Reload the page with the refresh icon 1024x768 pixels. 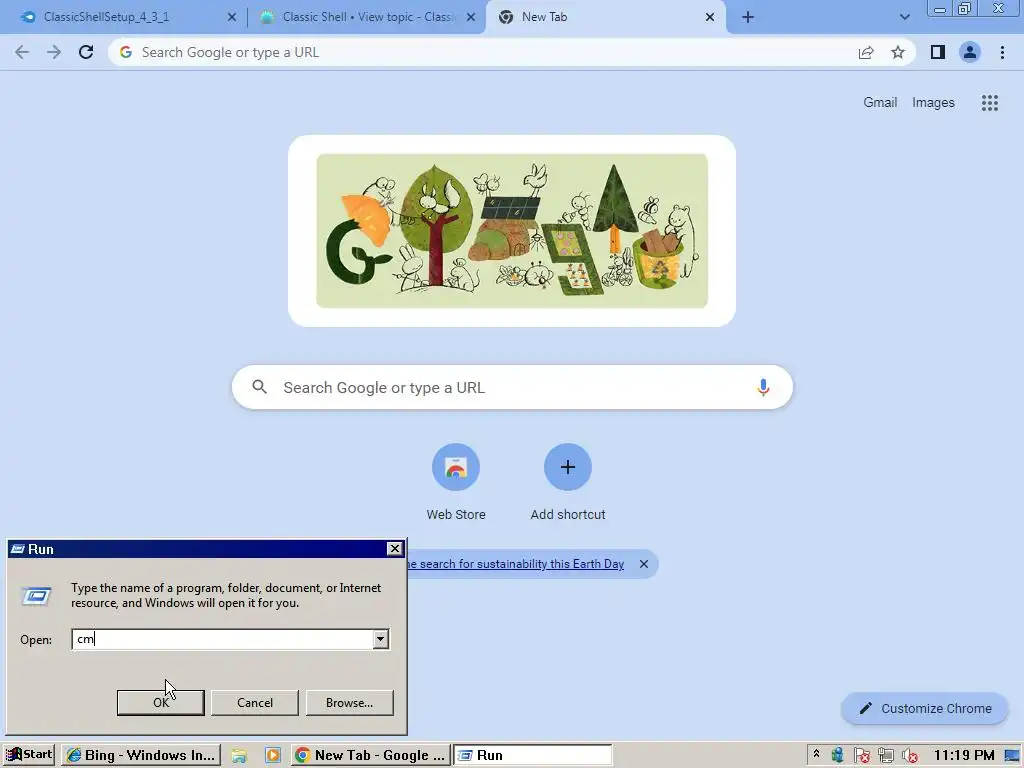coord(86,52)
